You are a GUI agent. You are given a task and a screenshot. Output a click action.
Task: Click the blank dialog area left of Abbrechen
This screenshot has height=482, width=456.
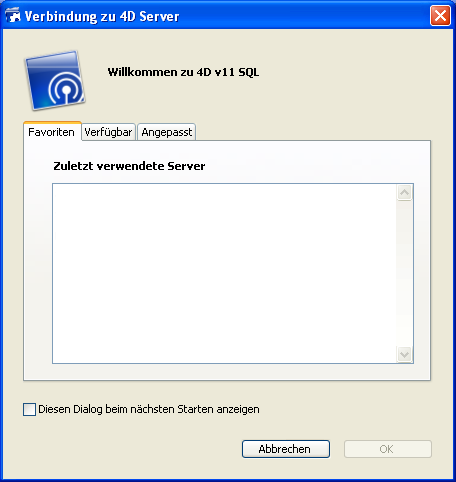[x=130, y=449]
